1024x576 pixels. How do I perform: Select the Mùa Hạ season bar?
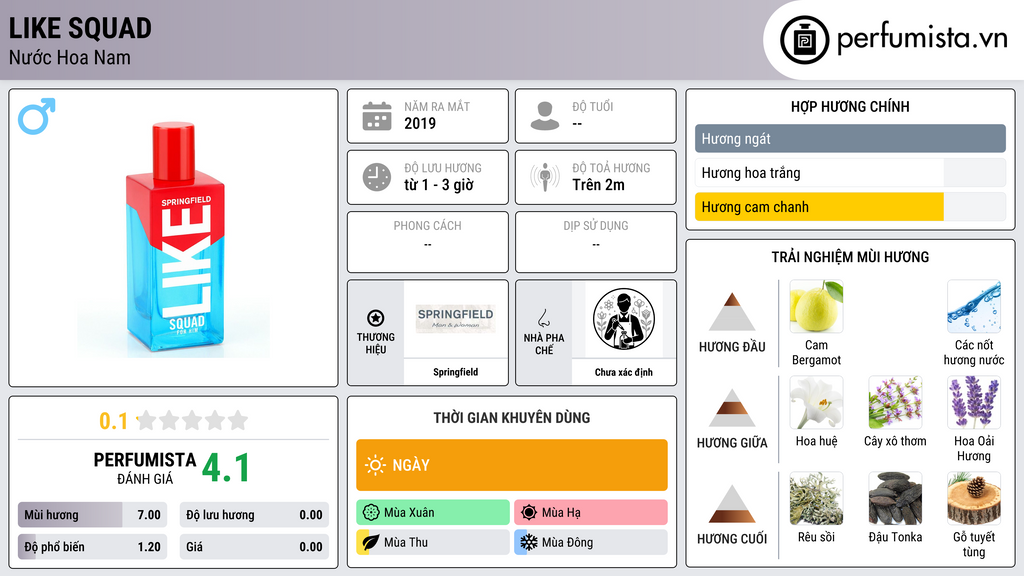[x=591, y=512]
